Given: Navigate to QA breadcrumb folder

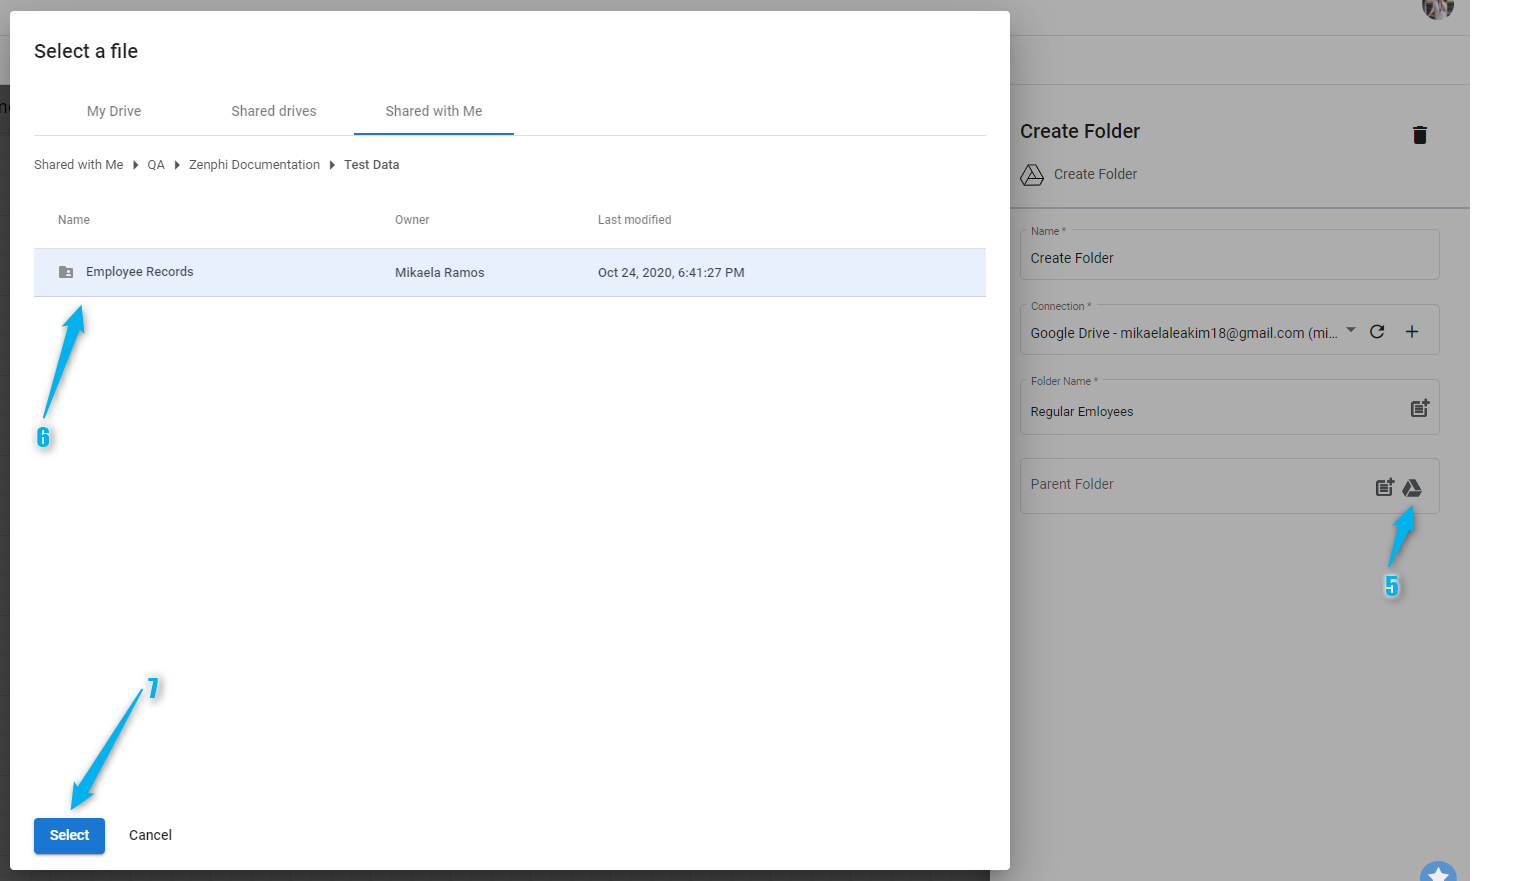Looking at the screenshot, I should pos(156,165).
